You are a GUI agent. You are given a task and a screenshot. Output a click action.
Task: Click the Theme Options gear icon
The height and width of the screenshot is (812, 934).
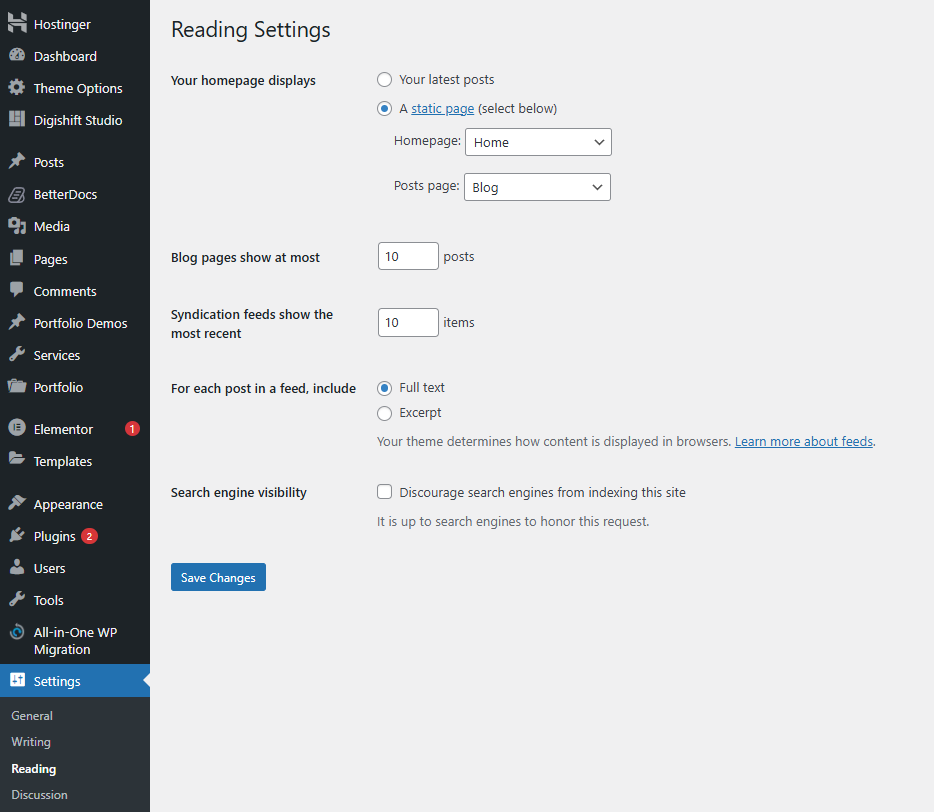(17, 88)
